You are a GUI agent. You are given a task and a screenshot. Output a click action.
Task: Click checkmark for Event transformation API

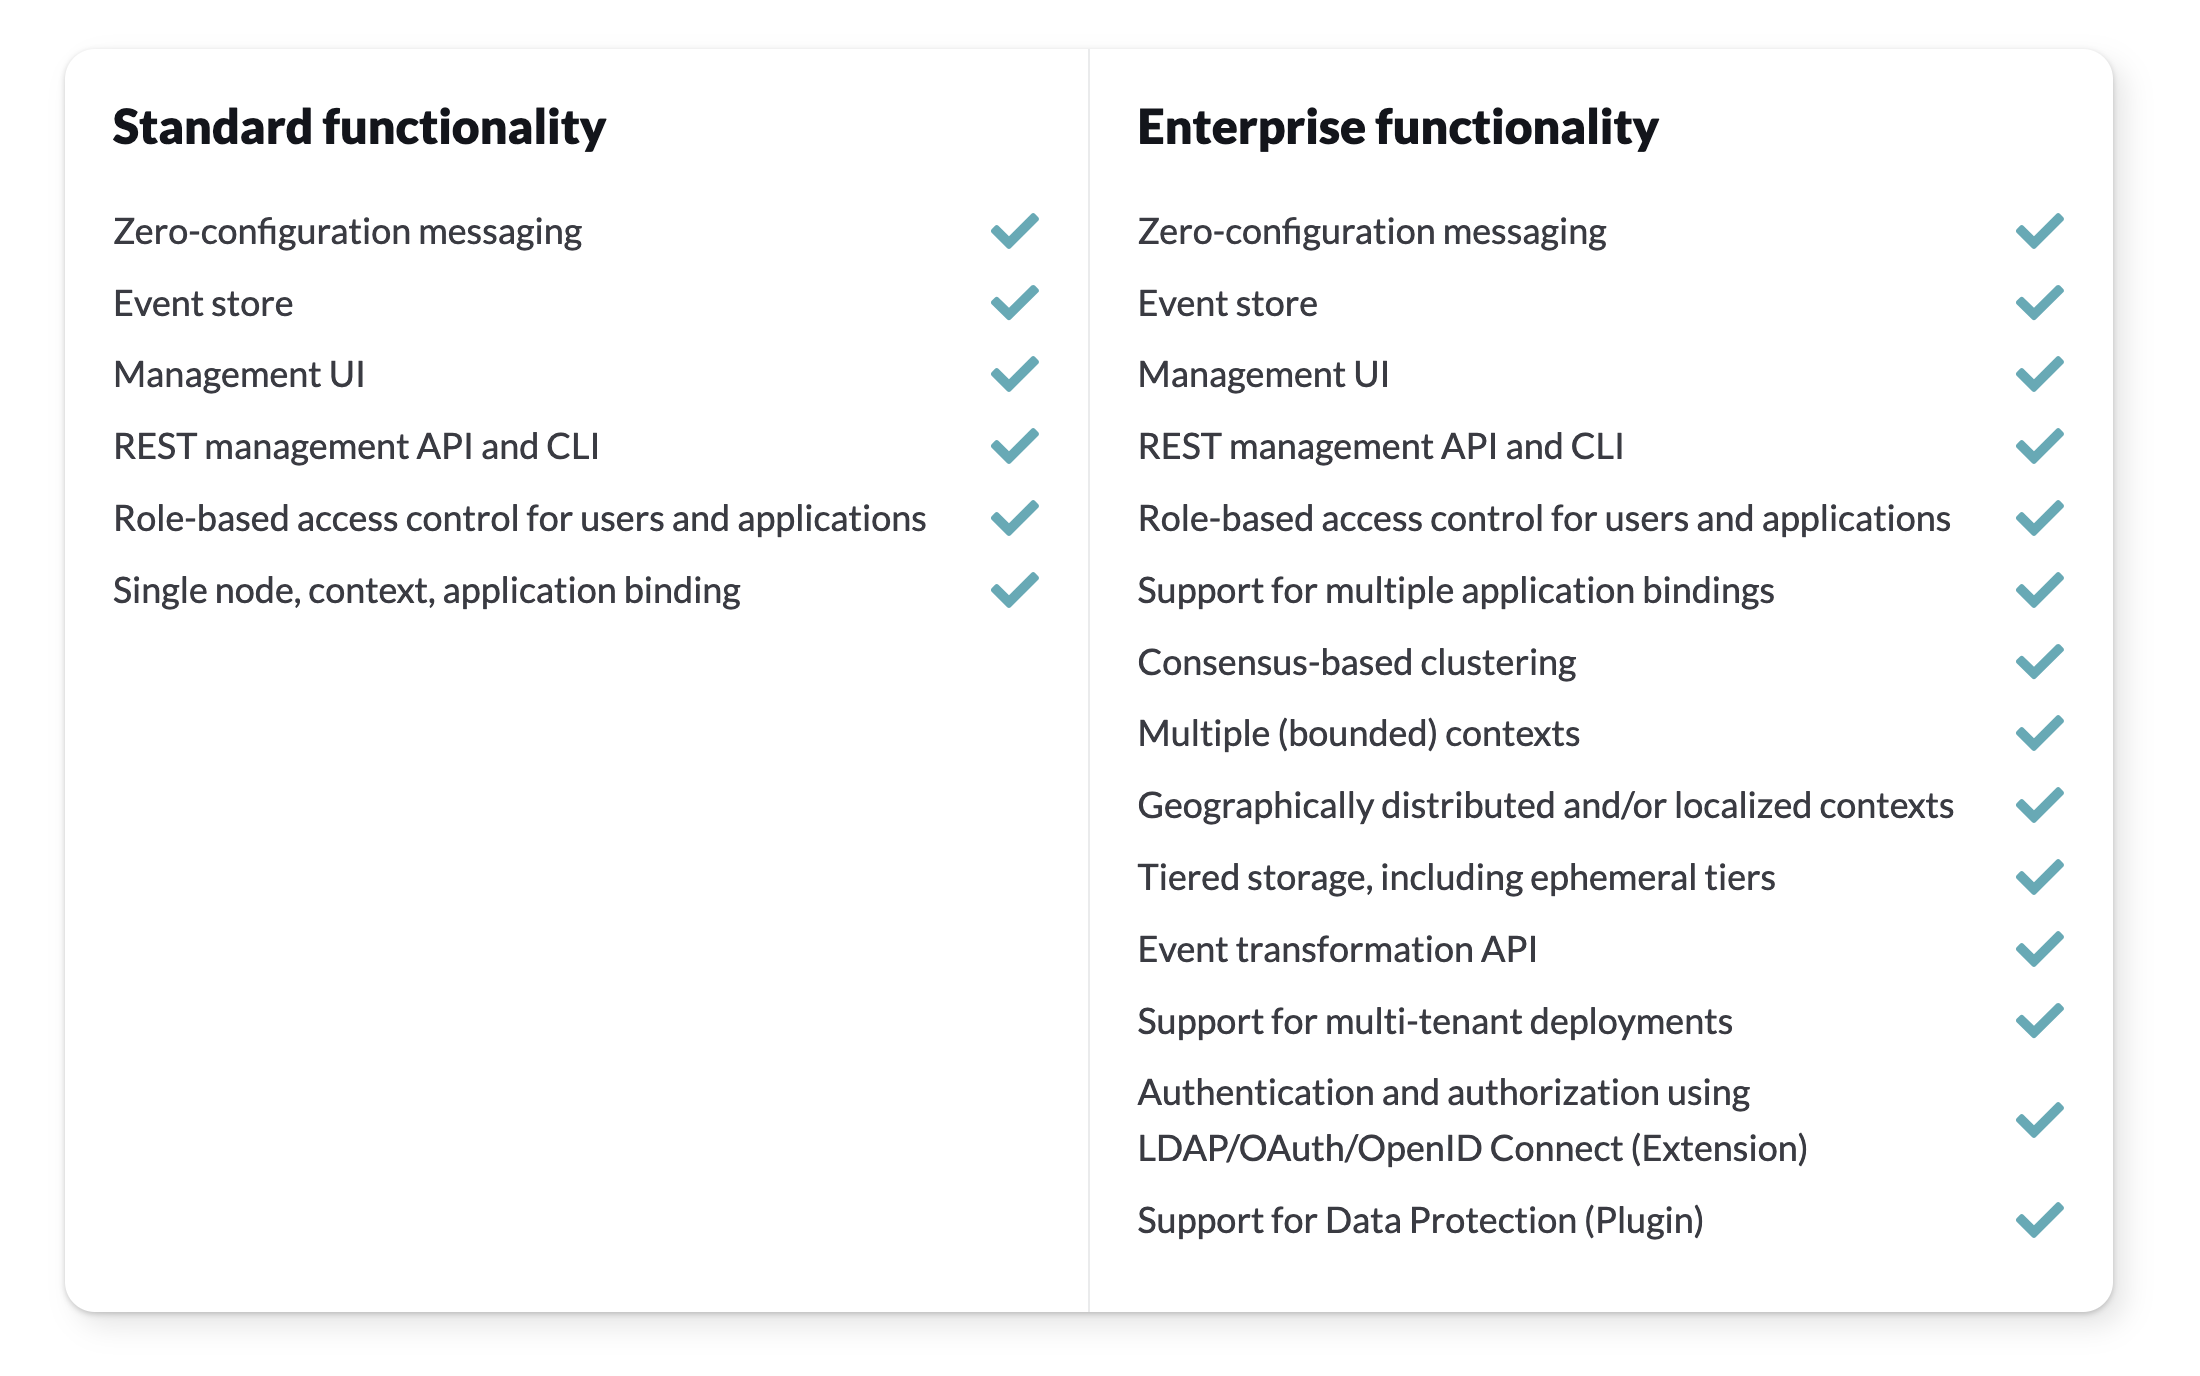click(x=2039, y=949)
